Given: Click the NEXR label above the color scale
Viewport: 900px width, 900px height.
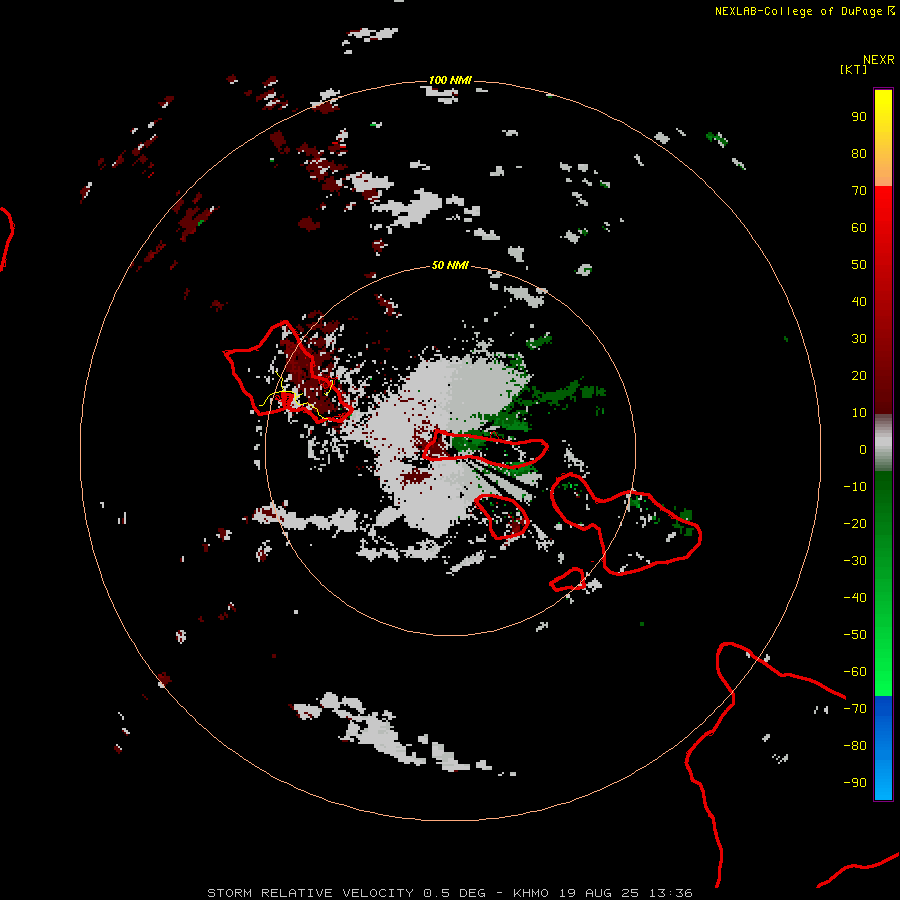Looking at the screenshot, I should pos(879,60).
